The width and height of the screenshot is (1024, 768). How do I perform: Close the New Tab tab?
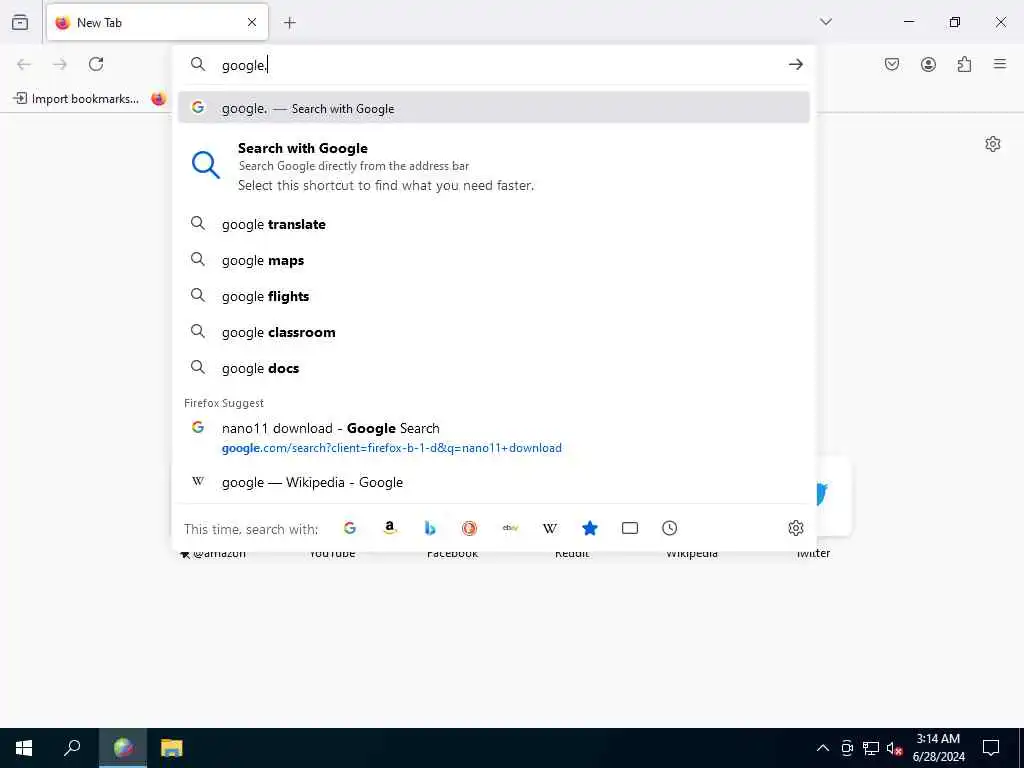click(x=252, y=22)
